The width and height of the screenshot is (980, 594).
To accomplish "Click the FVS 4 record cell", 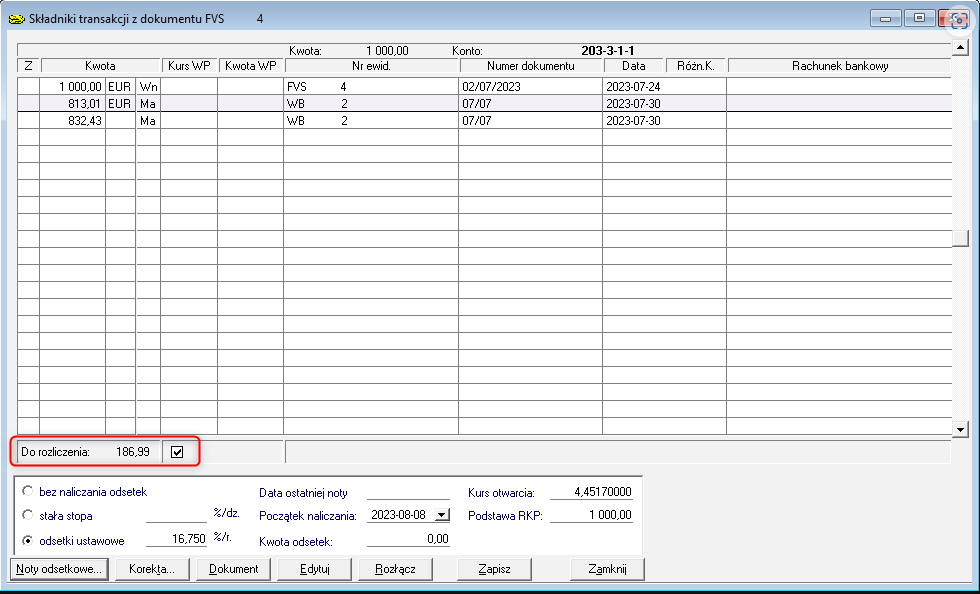I will 371,87.
